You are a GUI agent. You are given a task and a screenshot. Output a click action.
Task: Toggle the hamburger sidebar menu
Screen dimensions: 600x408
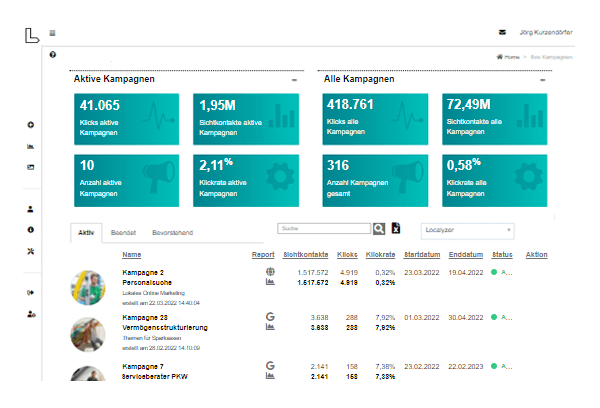[52, 33]
